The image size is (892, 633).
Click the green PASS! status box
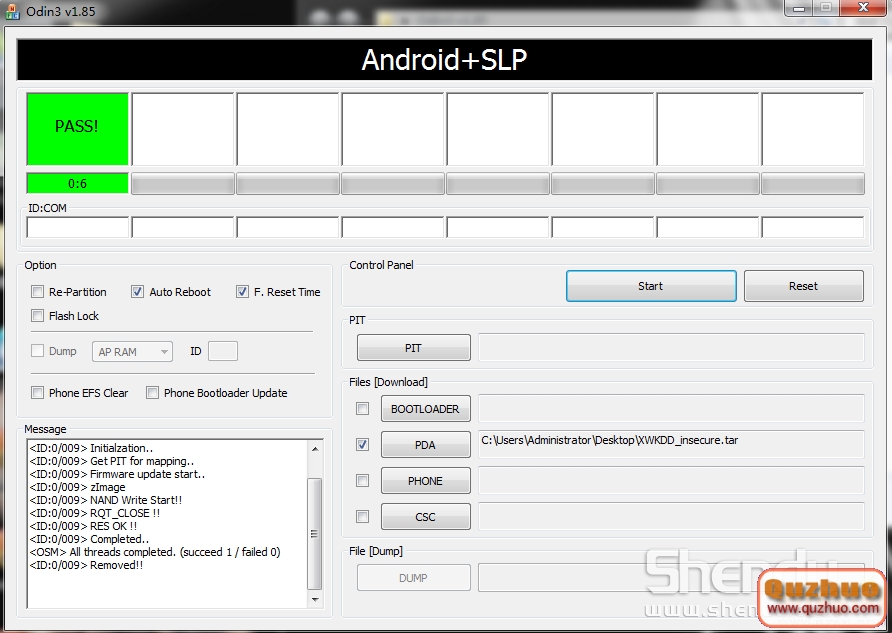click(x=77, y=129)
